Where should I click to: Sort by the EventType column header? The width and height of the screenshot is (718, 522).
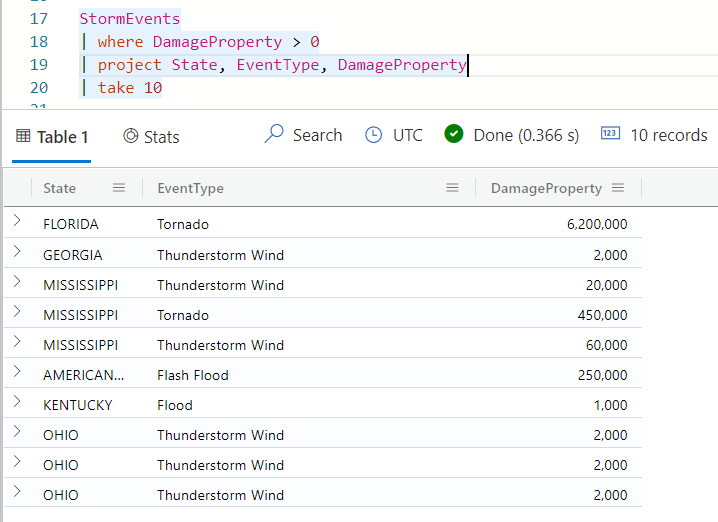tap(190, 188)
